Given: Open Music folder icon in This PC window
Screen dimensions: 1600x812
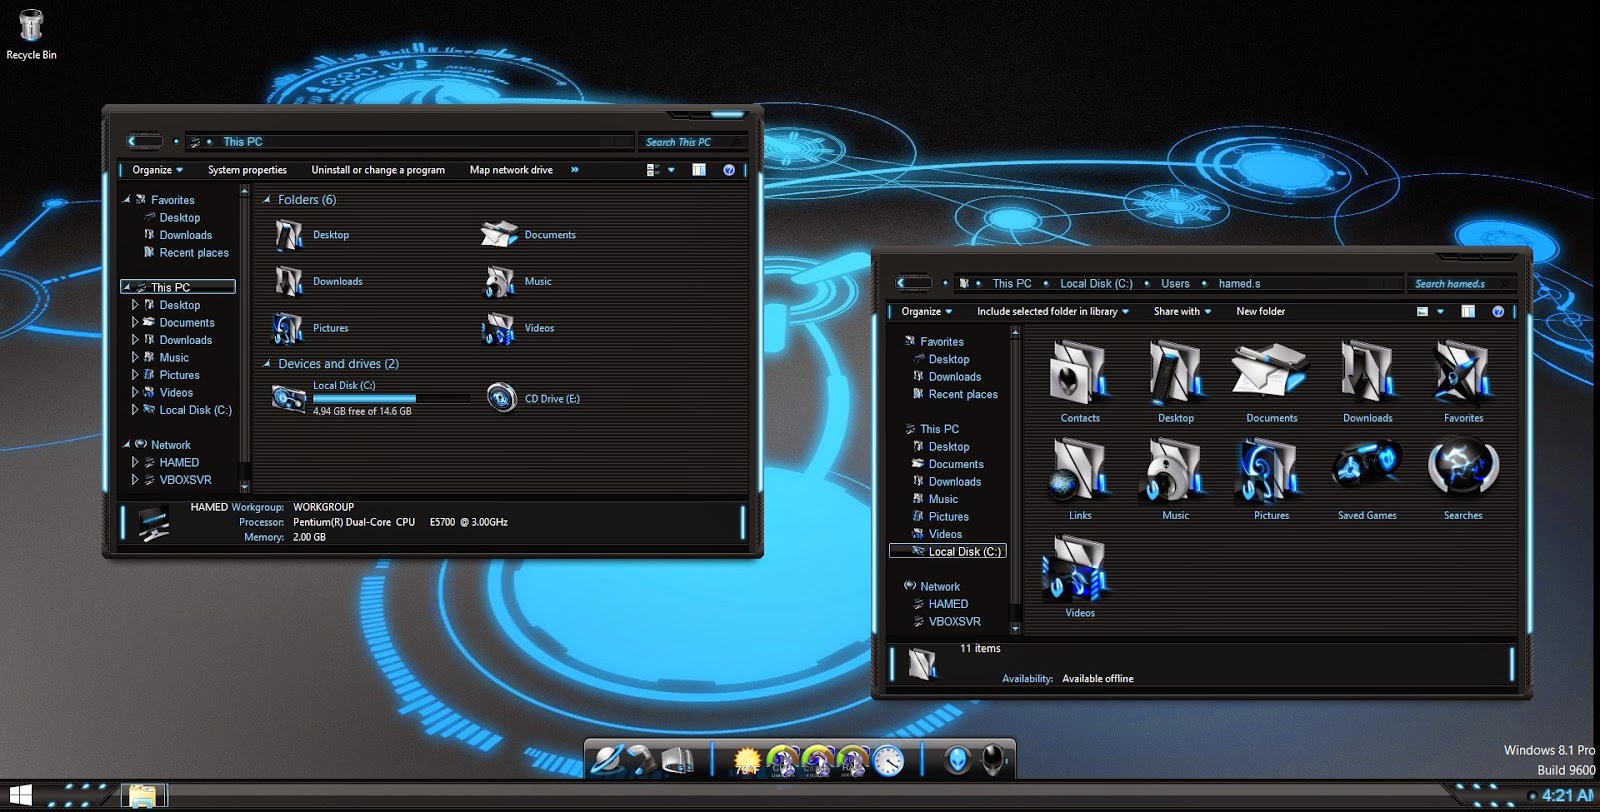Looking at the screenshot, I should (500, 281).
